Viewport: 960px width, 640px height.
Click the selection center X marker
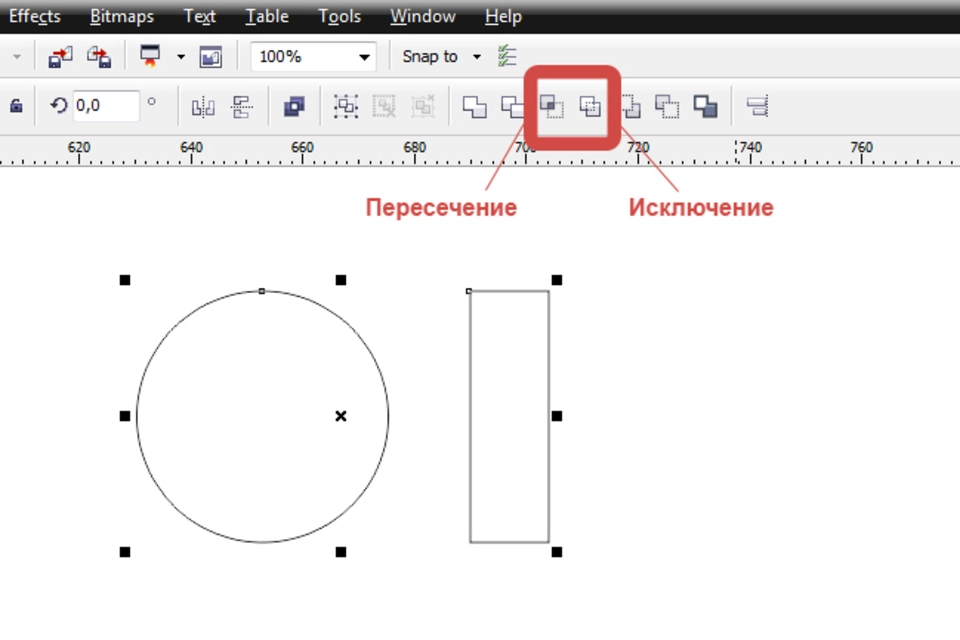[341, 416]
